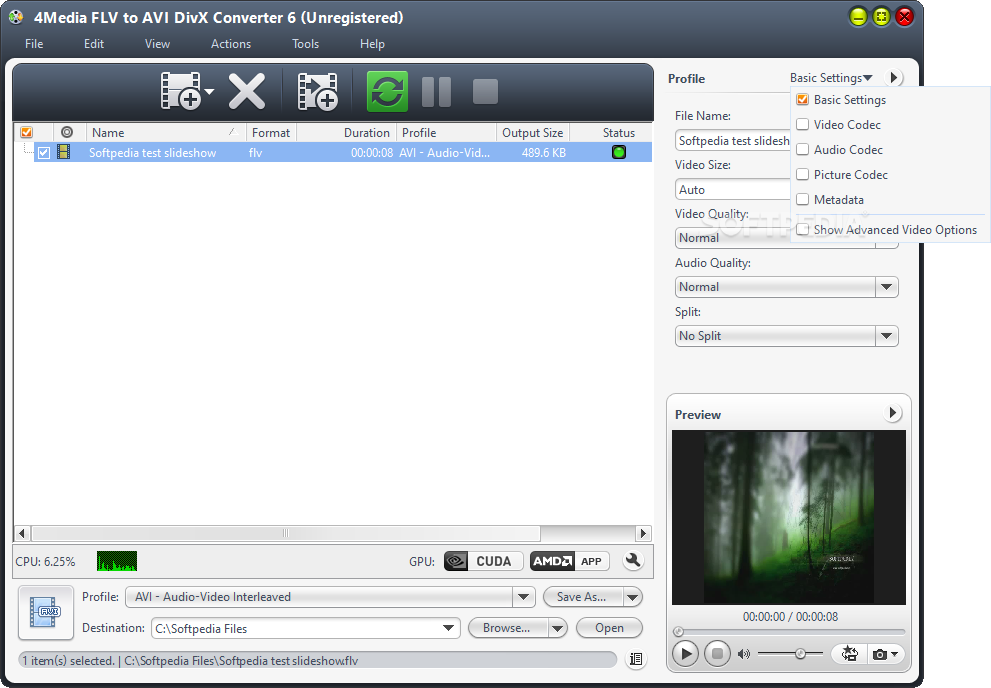Click the AVI profile format icon at bottom left
The height and width of the screenshot is (688, 991).
46,612
